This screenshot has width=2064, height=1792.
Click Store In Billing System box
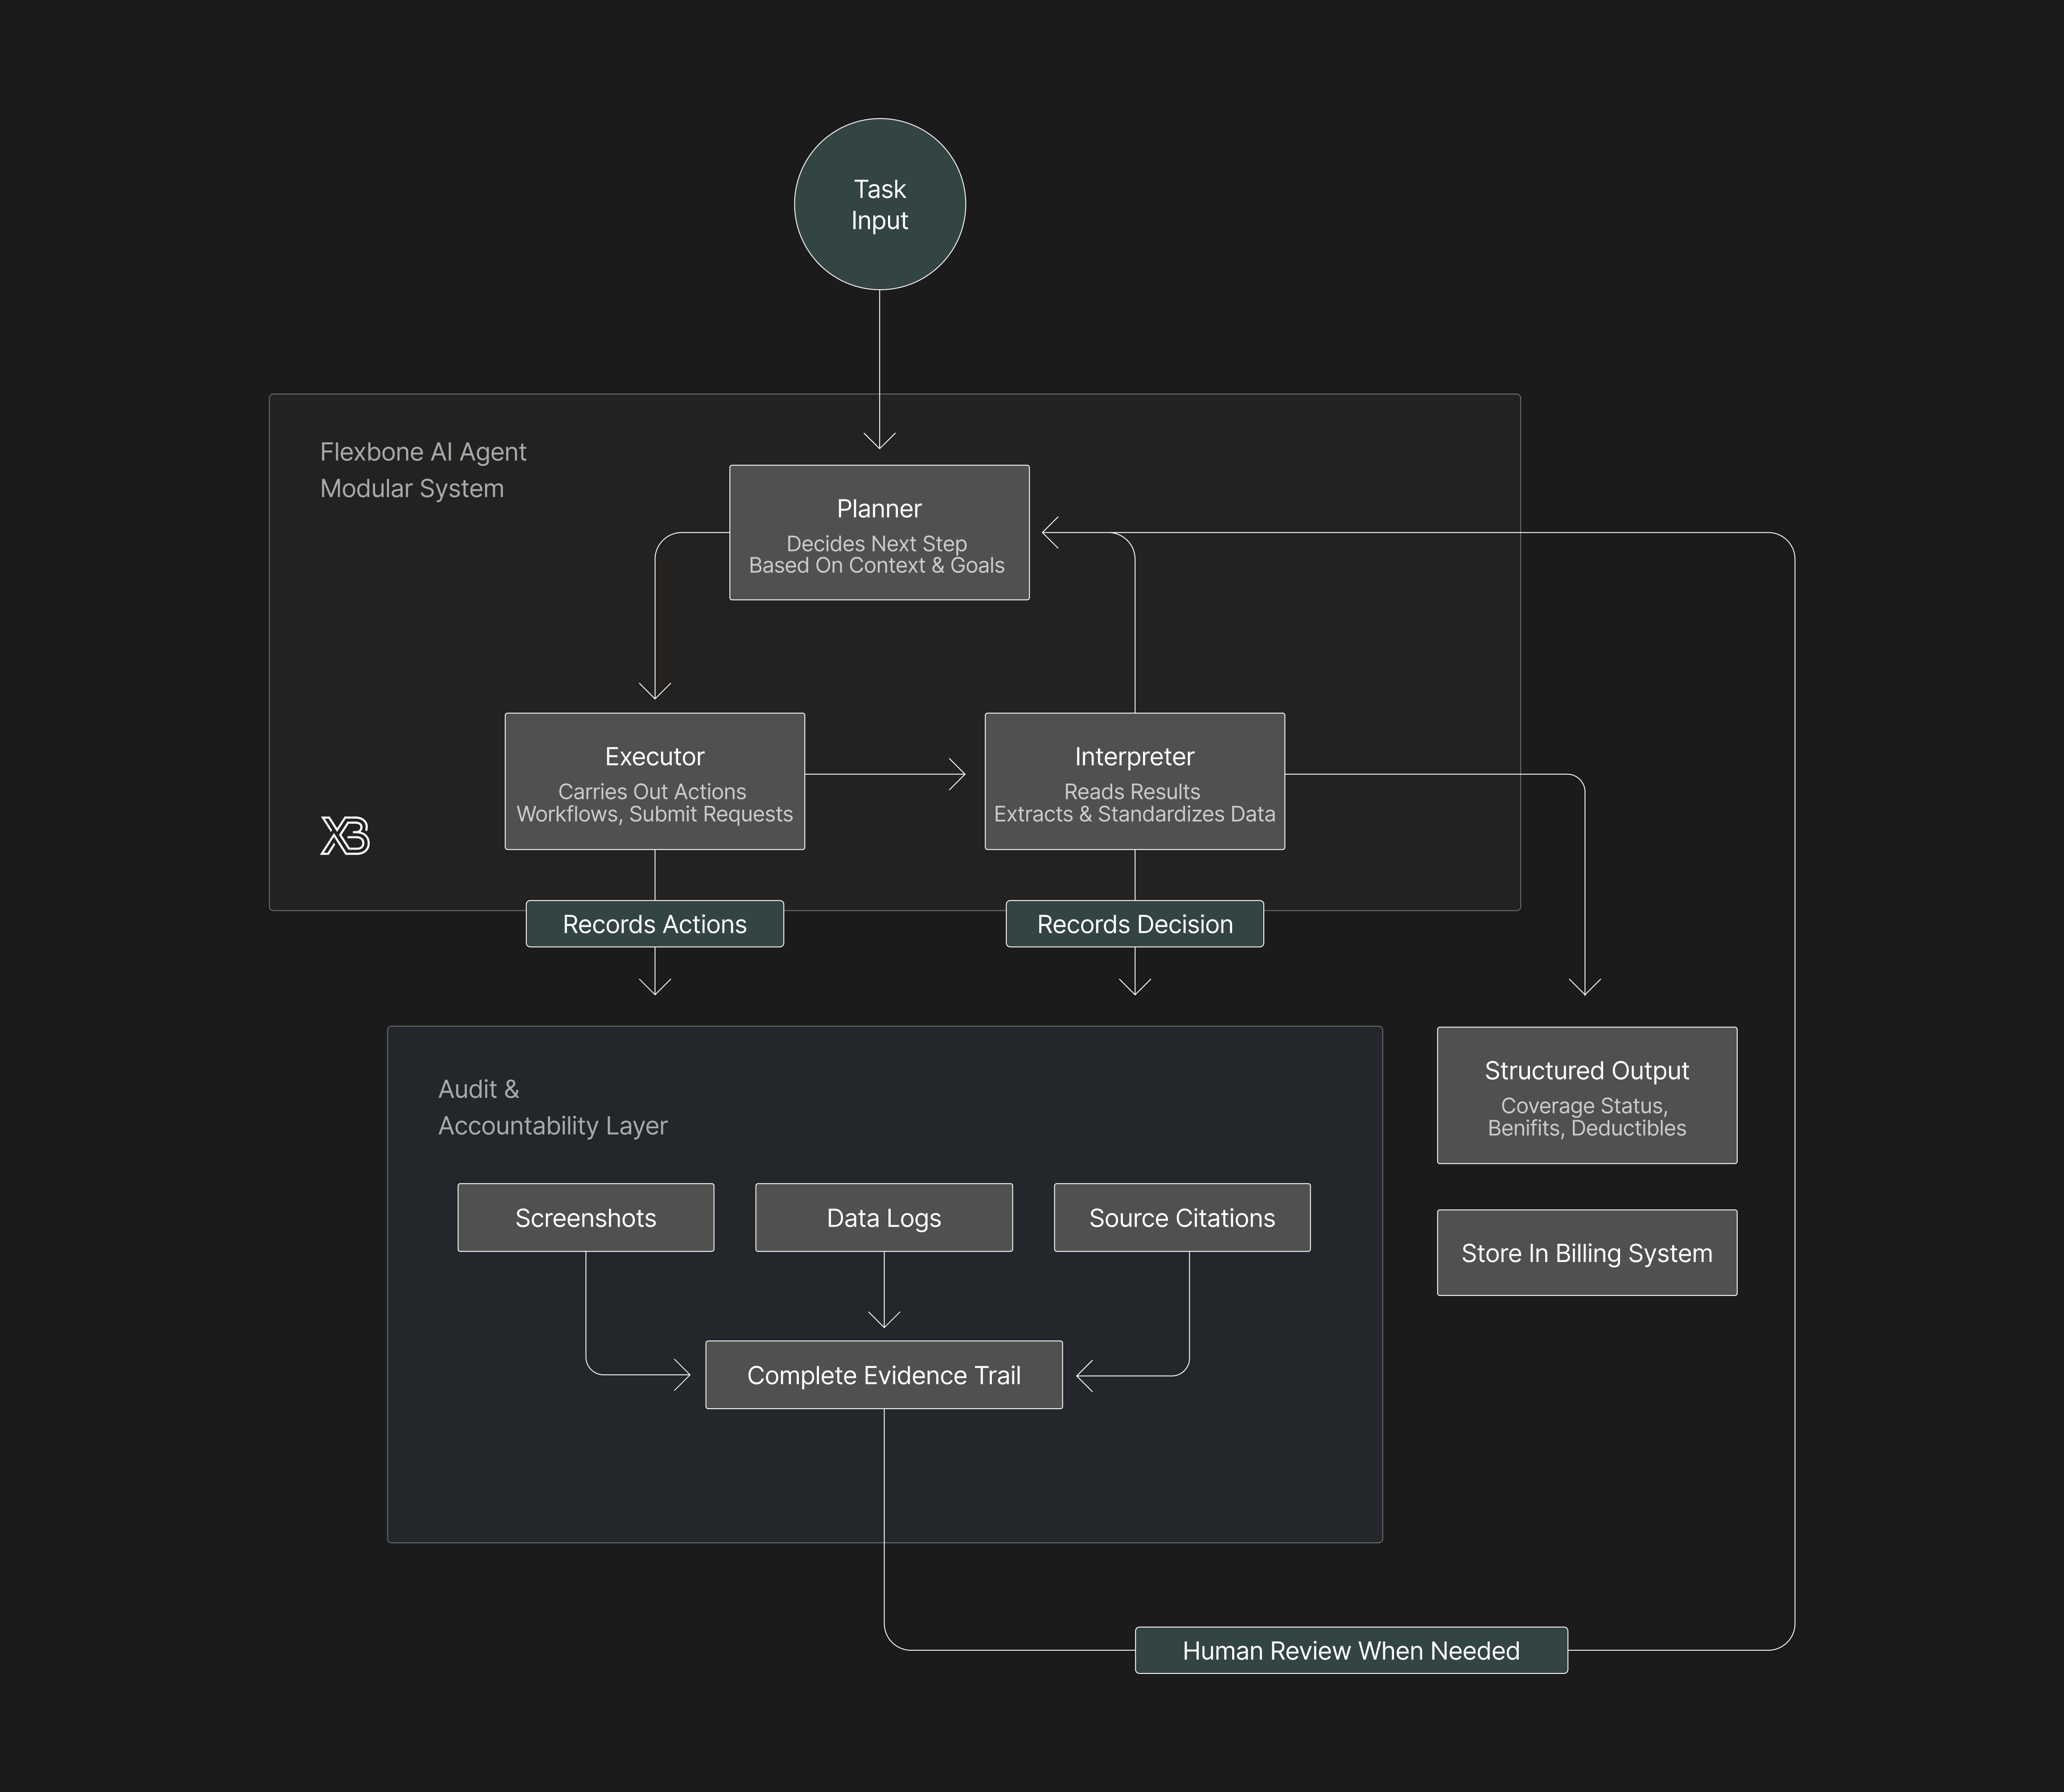point(1586,1253)
